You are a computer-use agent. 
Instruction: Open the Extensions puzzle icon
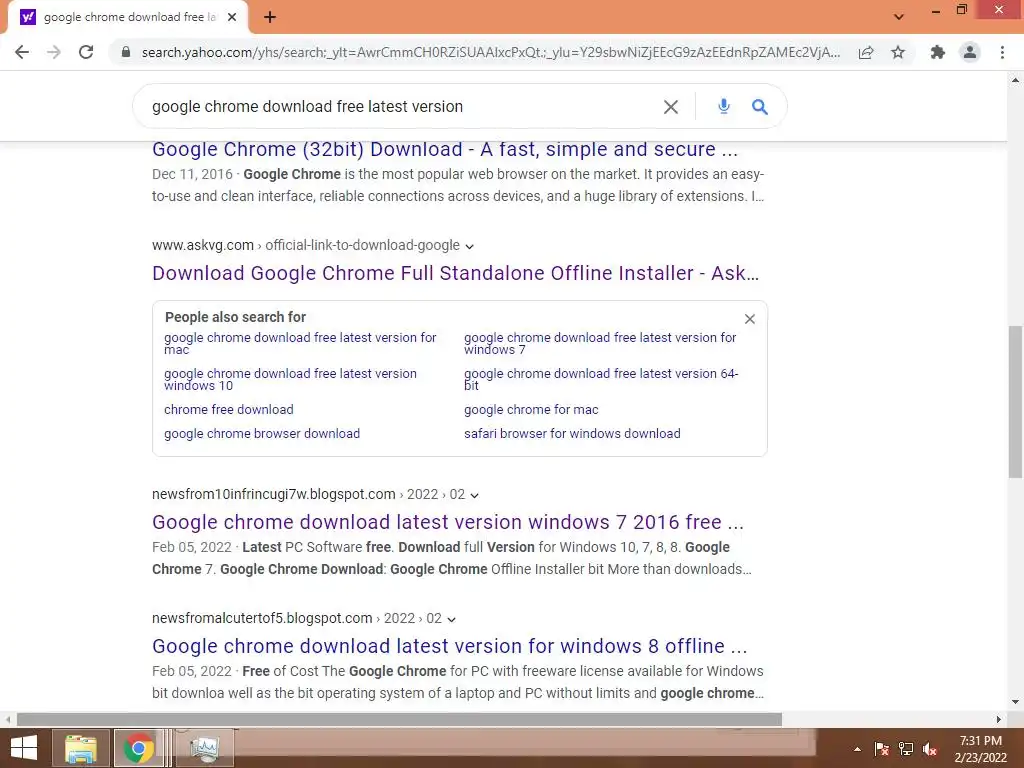click(938, 52)
